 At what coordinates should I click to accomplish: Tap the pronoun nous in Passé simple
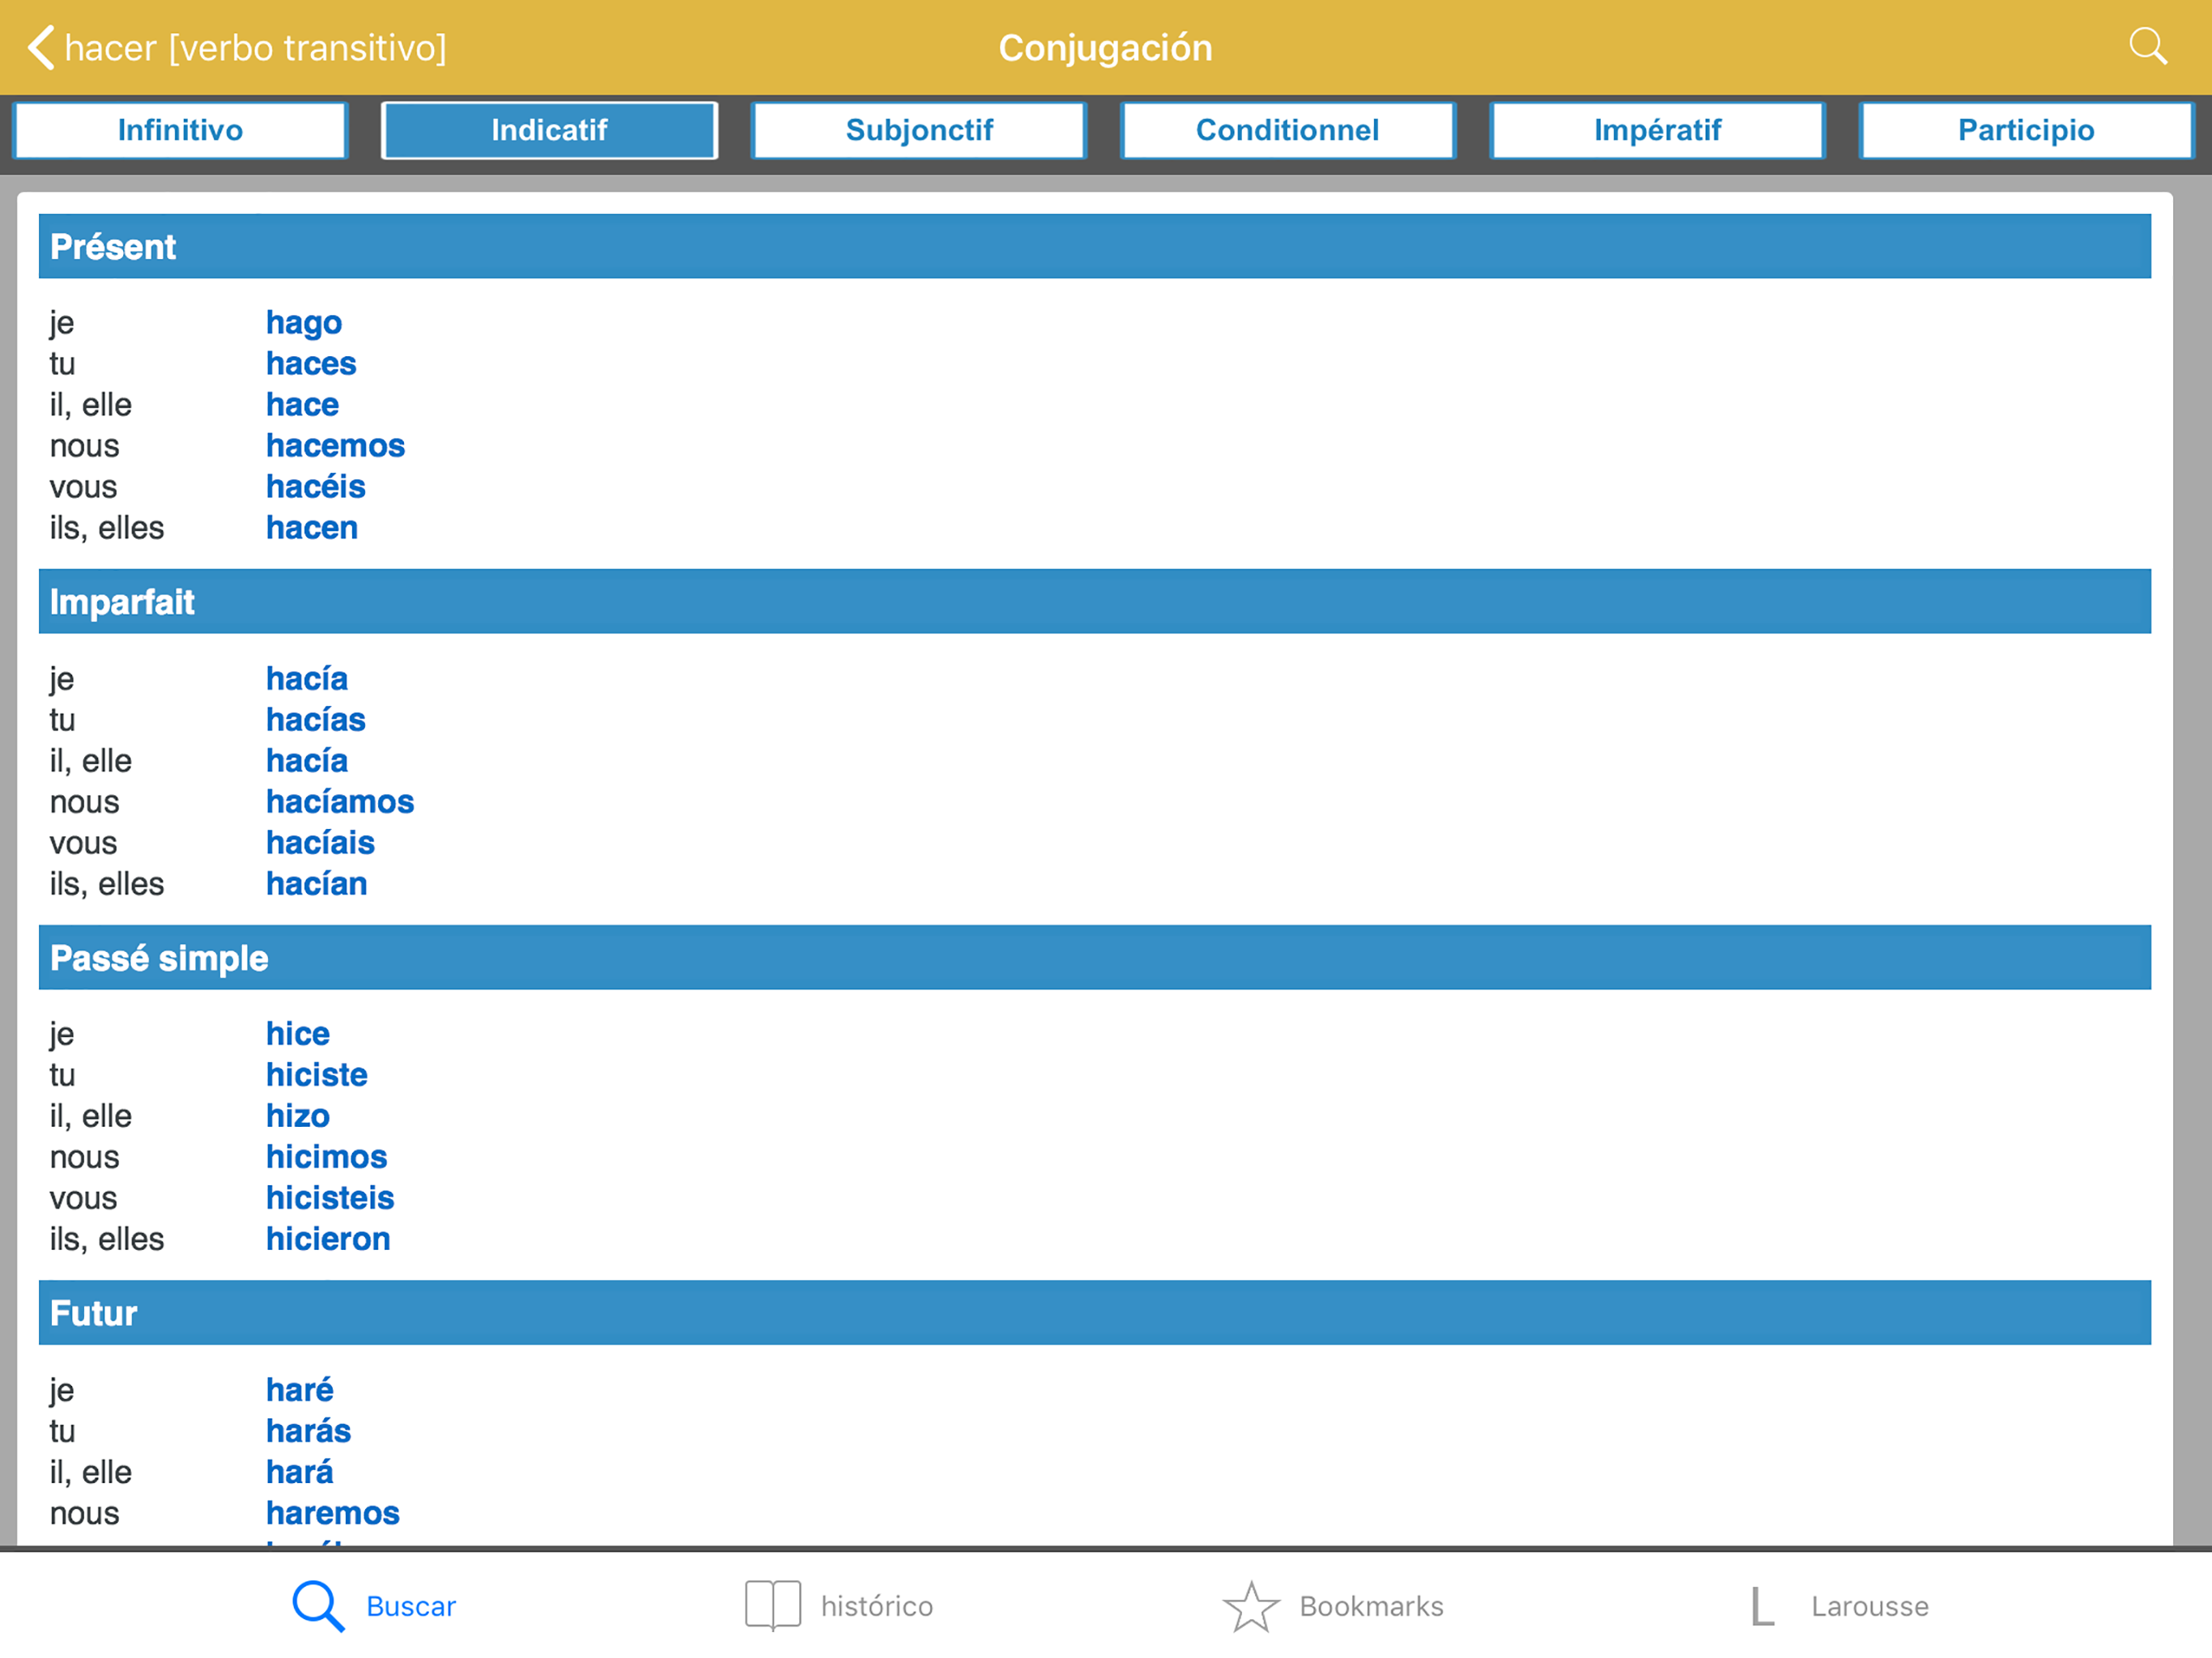[84, 1157]
